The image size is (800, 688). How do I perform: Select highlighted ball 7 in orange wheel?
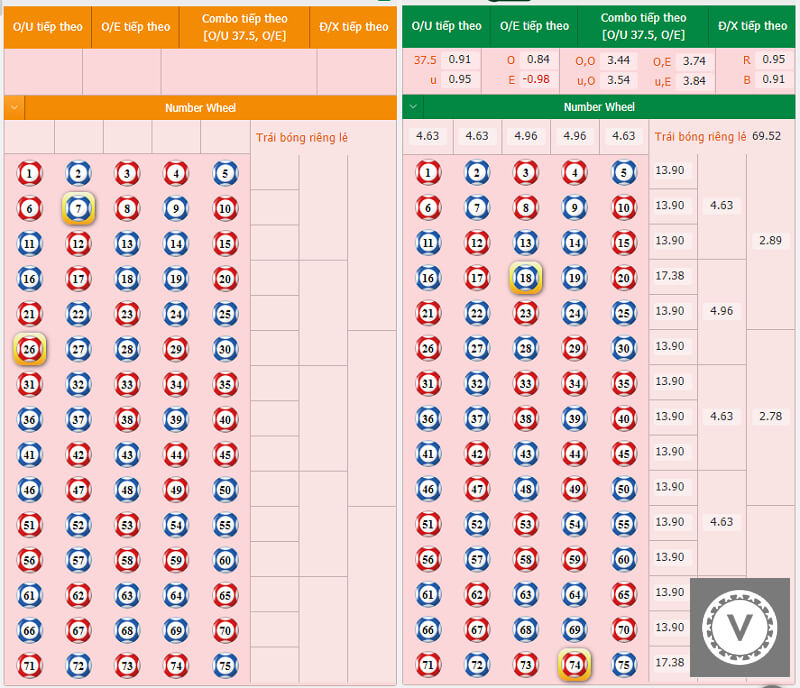pyautogui.click(x=78, y=208)
